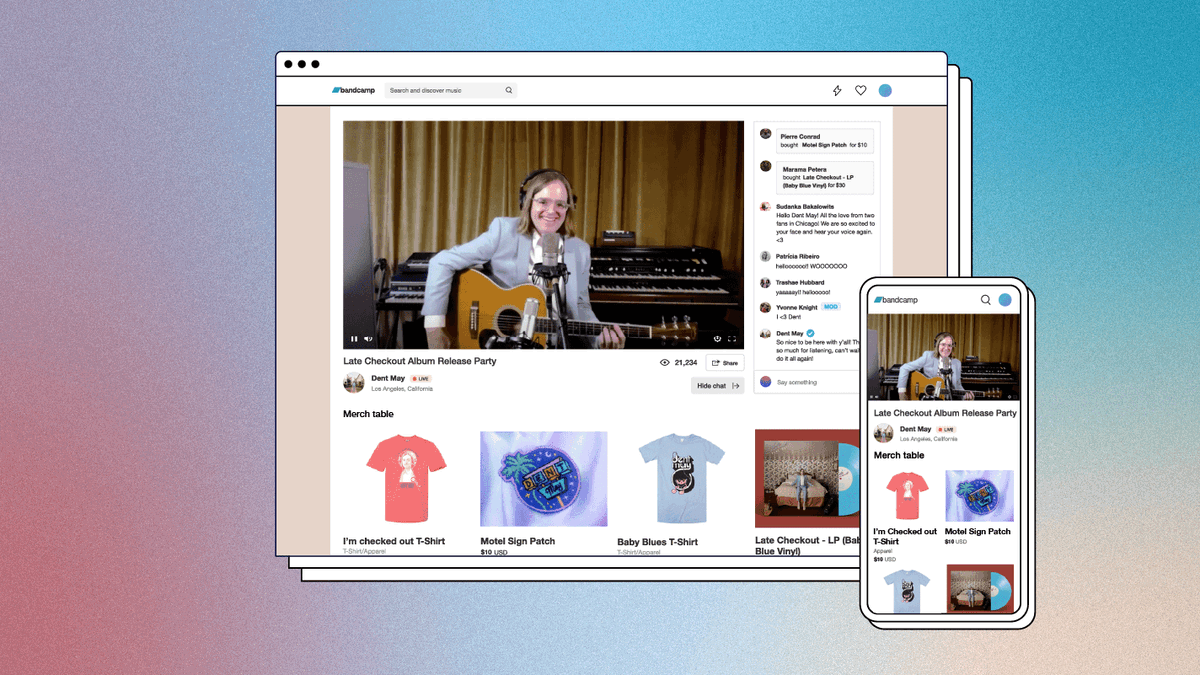The image size is (1200, 675).
Task: Open the Late Checkout LP Baby Blue Vinyl listing
Action: tap(807, 478)
